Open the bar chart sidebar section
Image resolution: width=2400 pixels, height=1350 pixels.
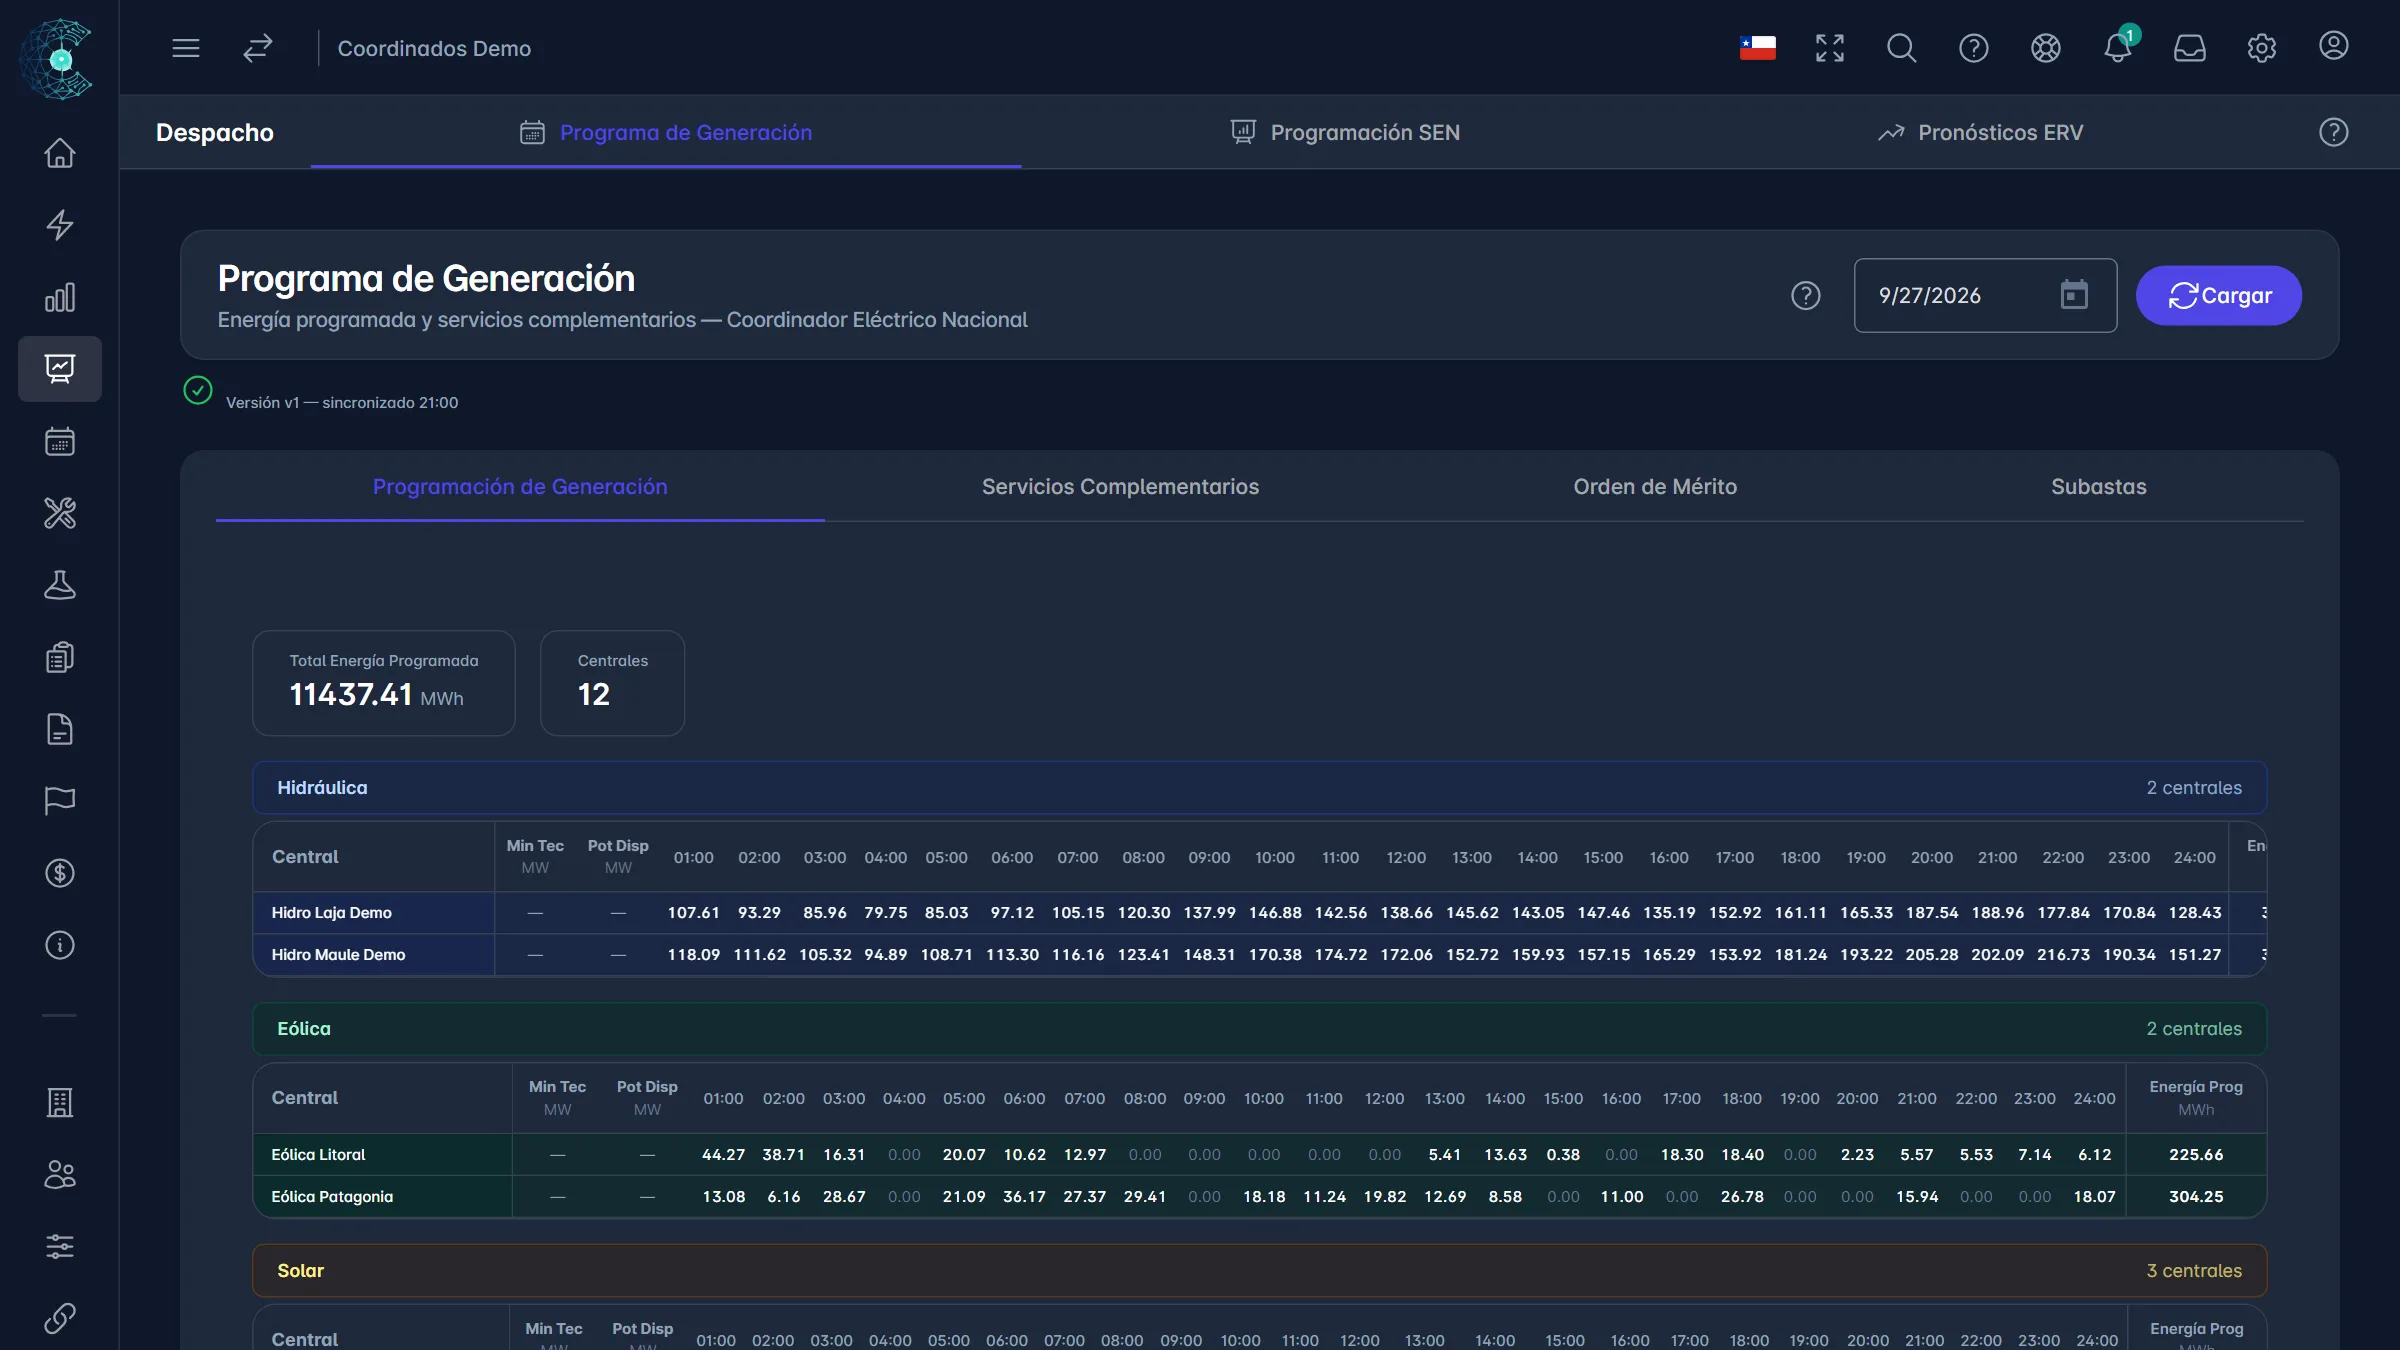[60, 297]
